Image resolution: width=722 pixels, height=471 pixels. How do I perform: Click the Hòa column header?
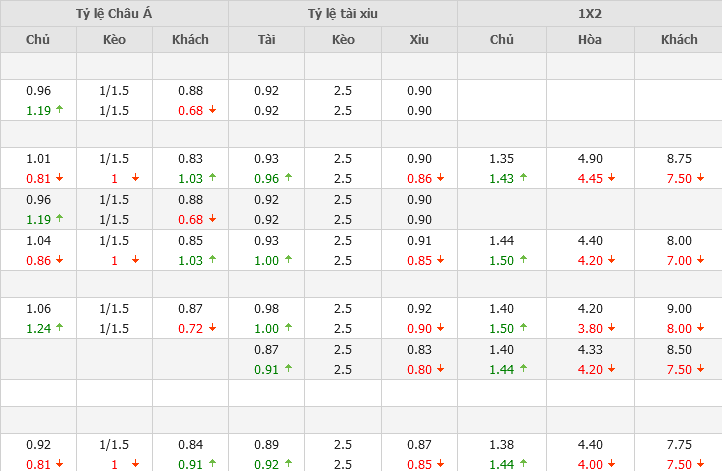(x=590, y=39)
